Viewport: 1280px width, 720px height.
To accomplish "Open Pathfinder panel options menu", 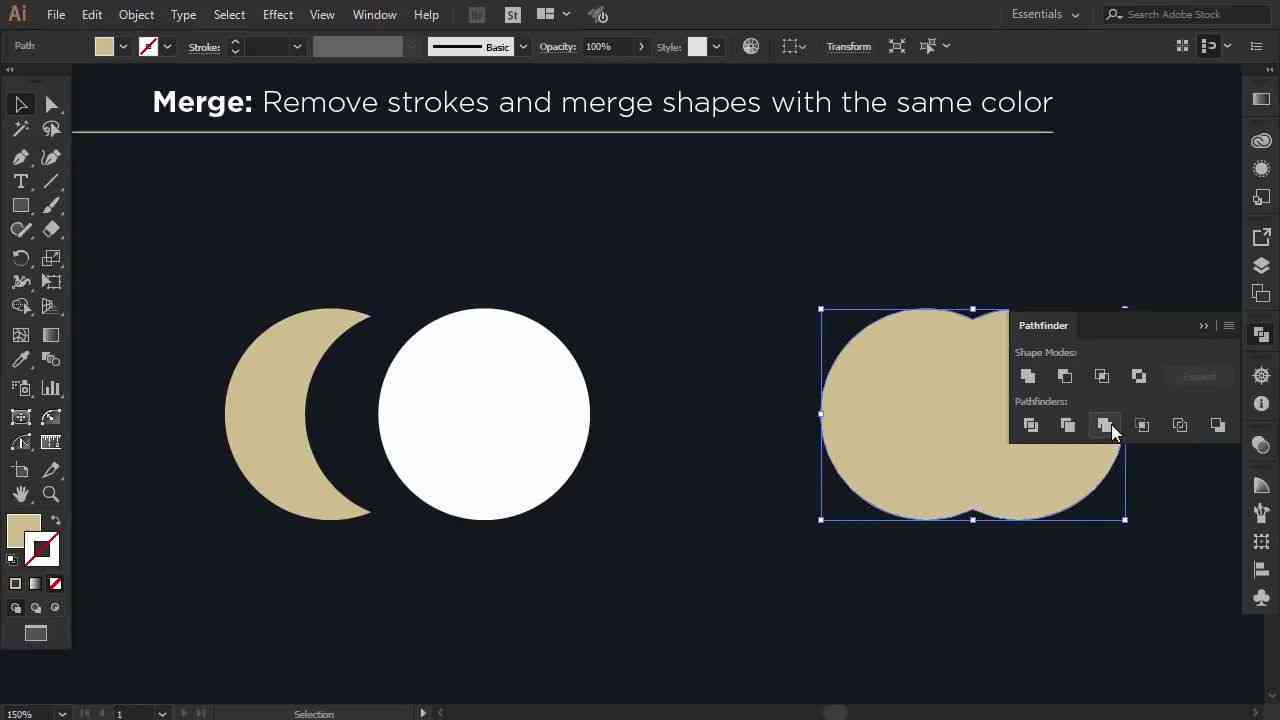I will (x=1229, y=326).
